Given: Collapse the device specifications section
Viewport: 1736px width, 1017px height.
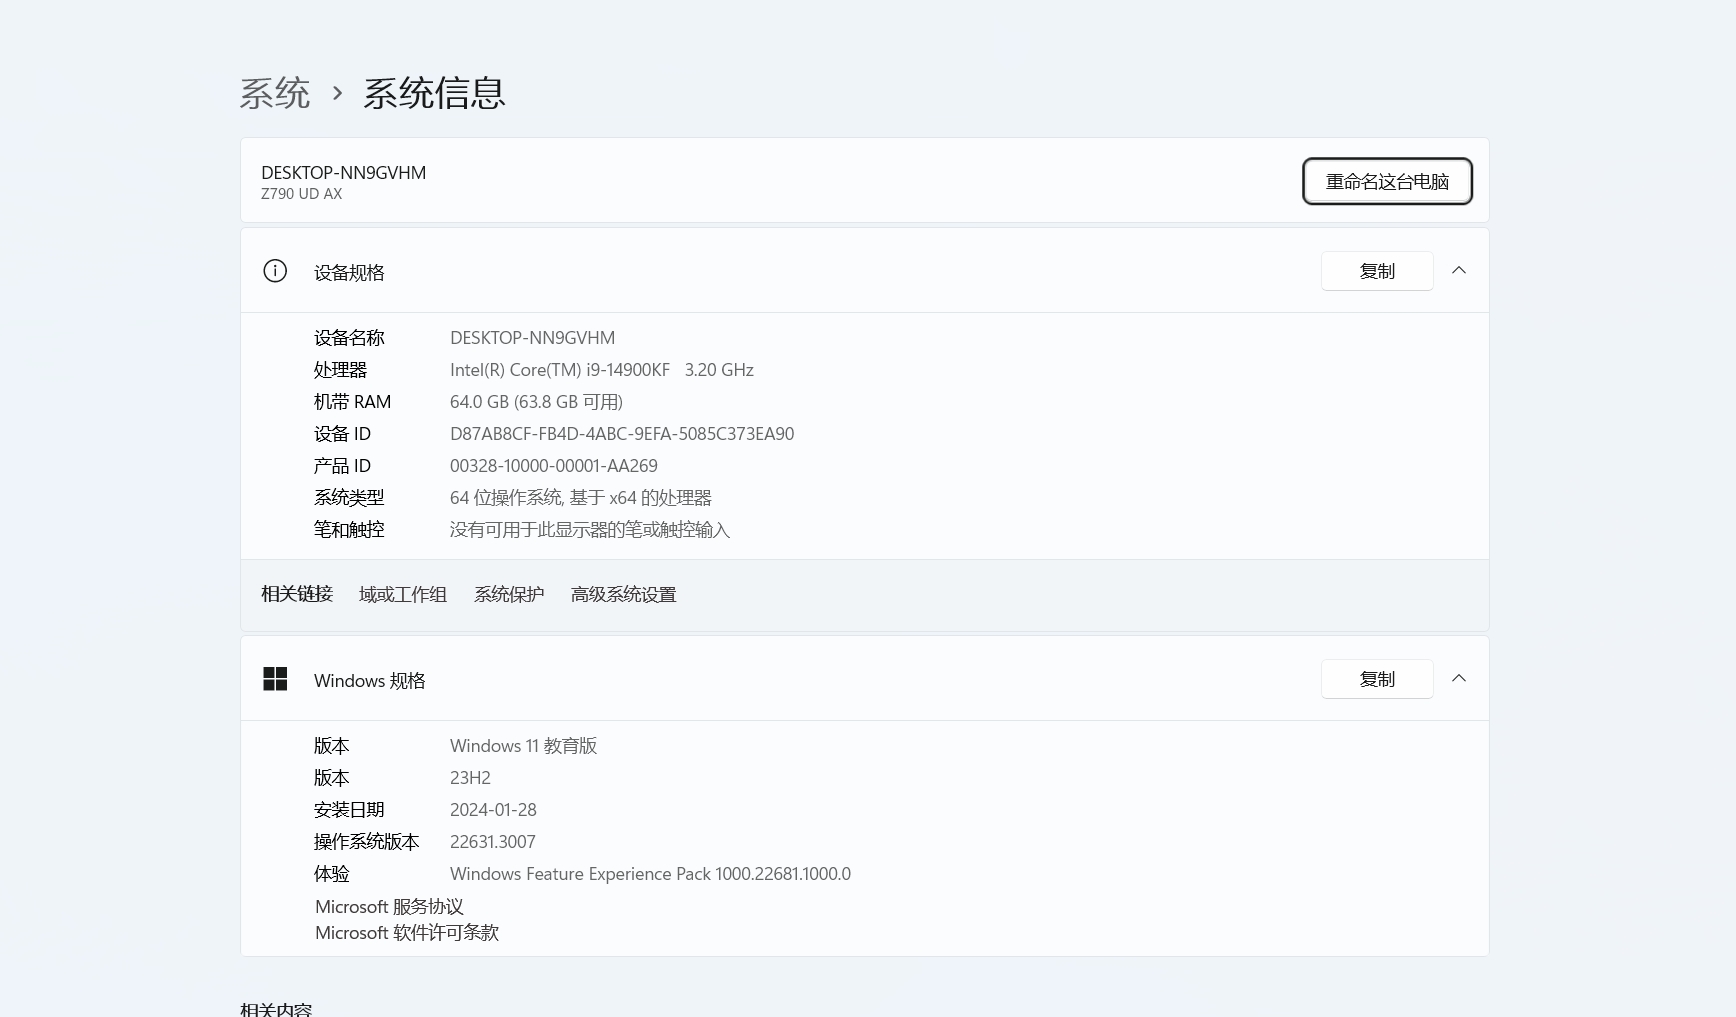Looking at the screenshot, I should click(x=1459, y=271).
